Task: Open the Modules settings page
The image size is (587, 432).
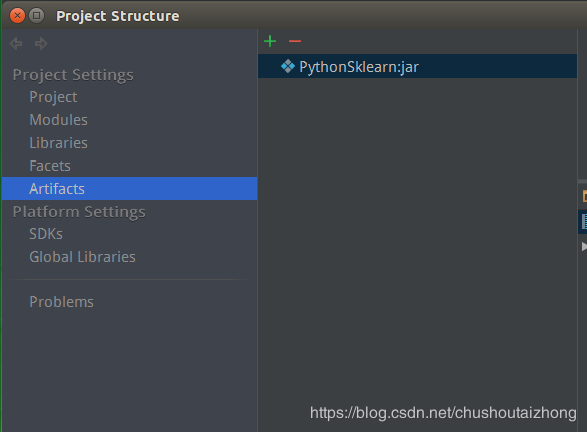Action: coord(58,120)
